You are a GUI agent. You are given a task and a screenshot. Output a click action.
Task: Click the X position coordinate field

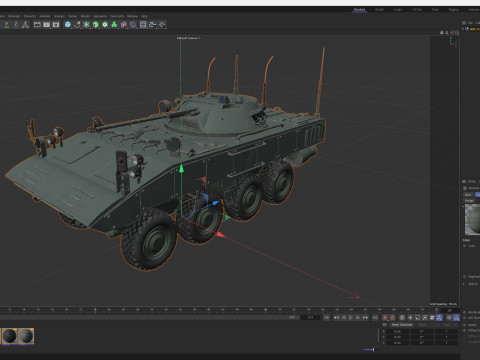(x=398, y=331)
